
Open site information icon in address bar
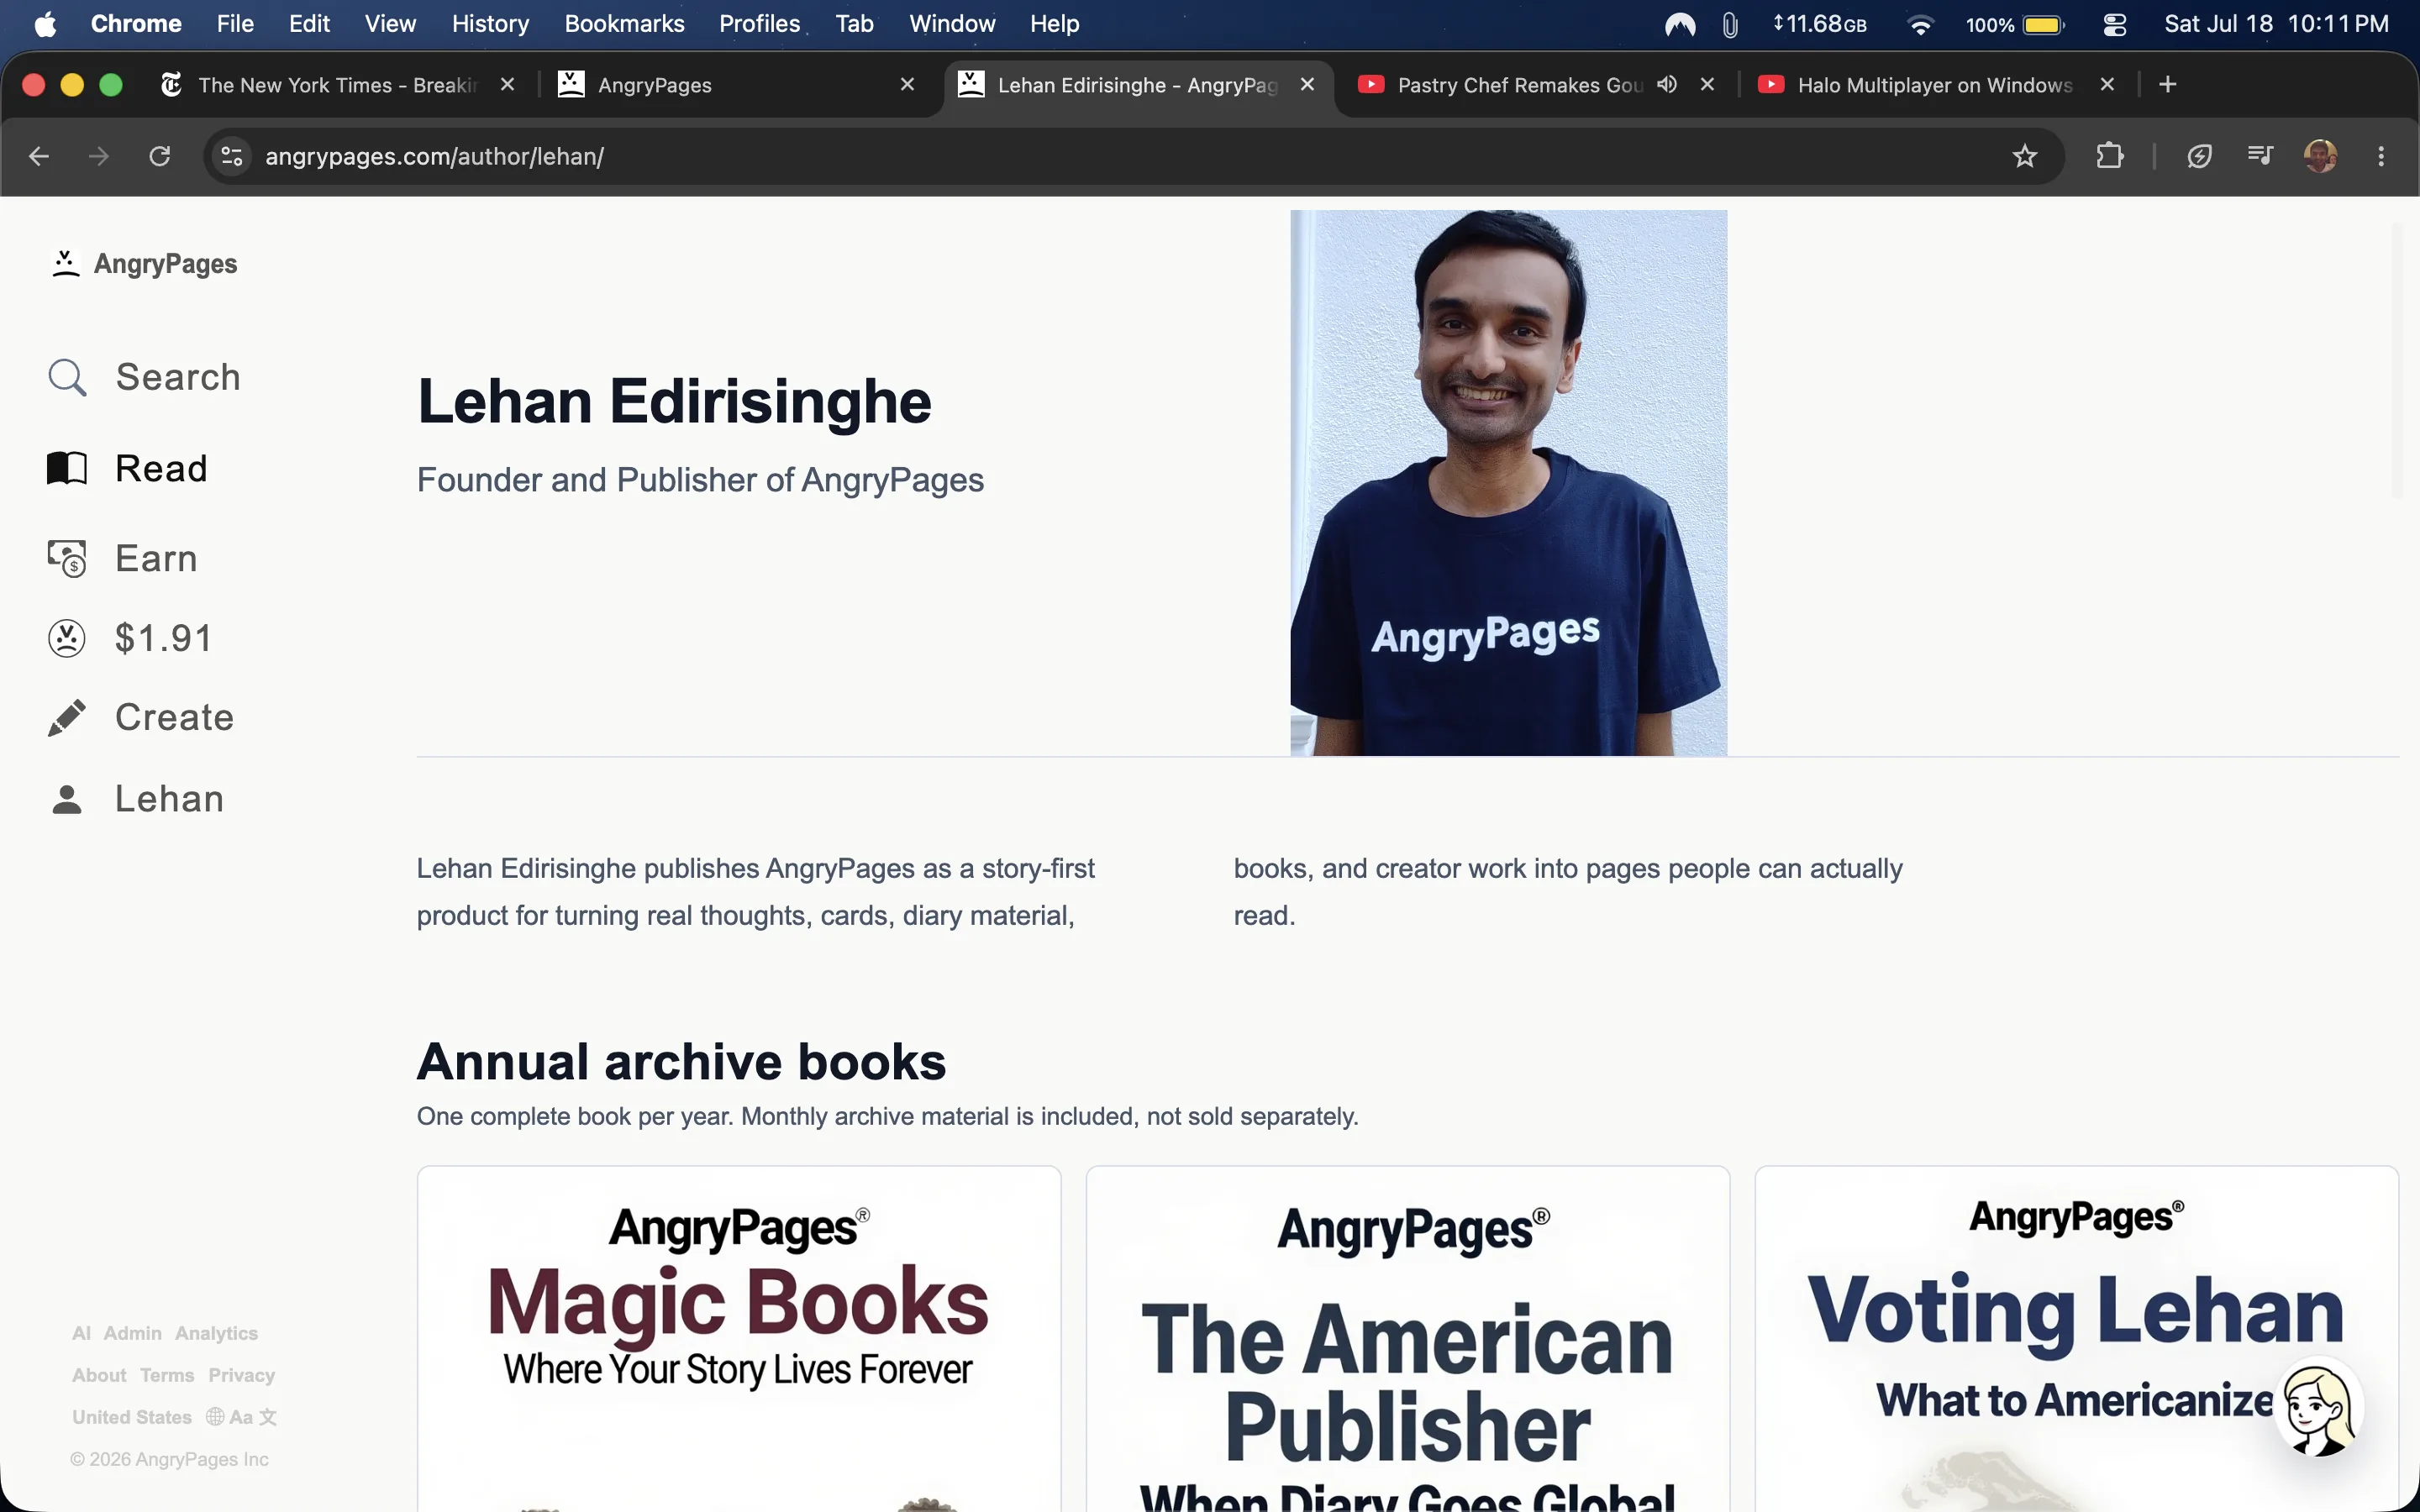click(x=232, y=156)
